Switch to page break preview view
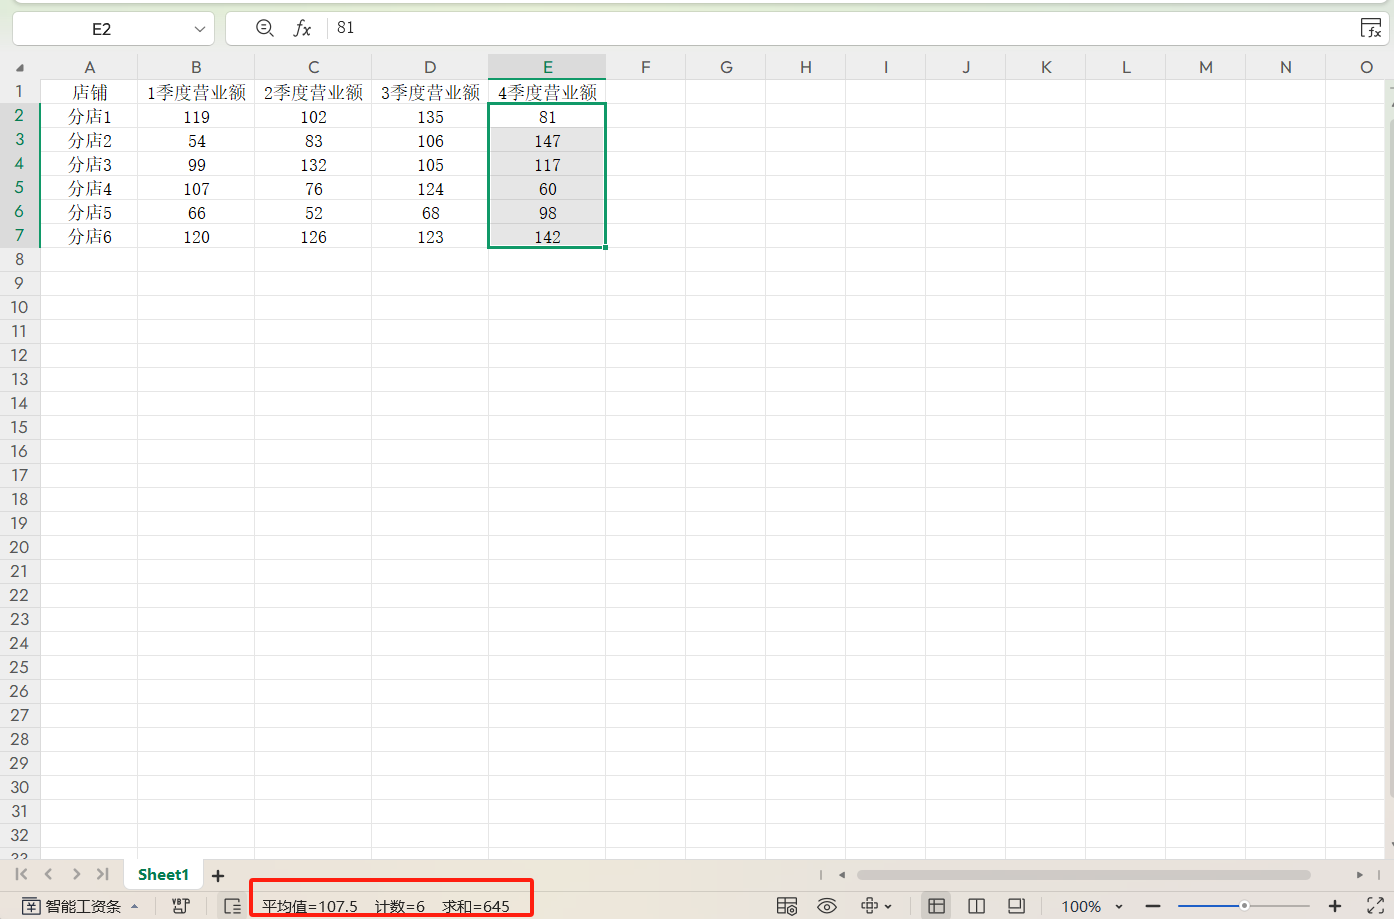 click(977, 906)
